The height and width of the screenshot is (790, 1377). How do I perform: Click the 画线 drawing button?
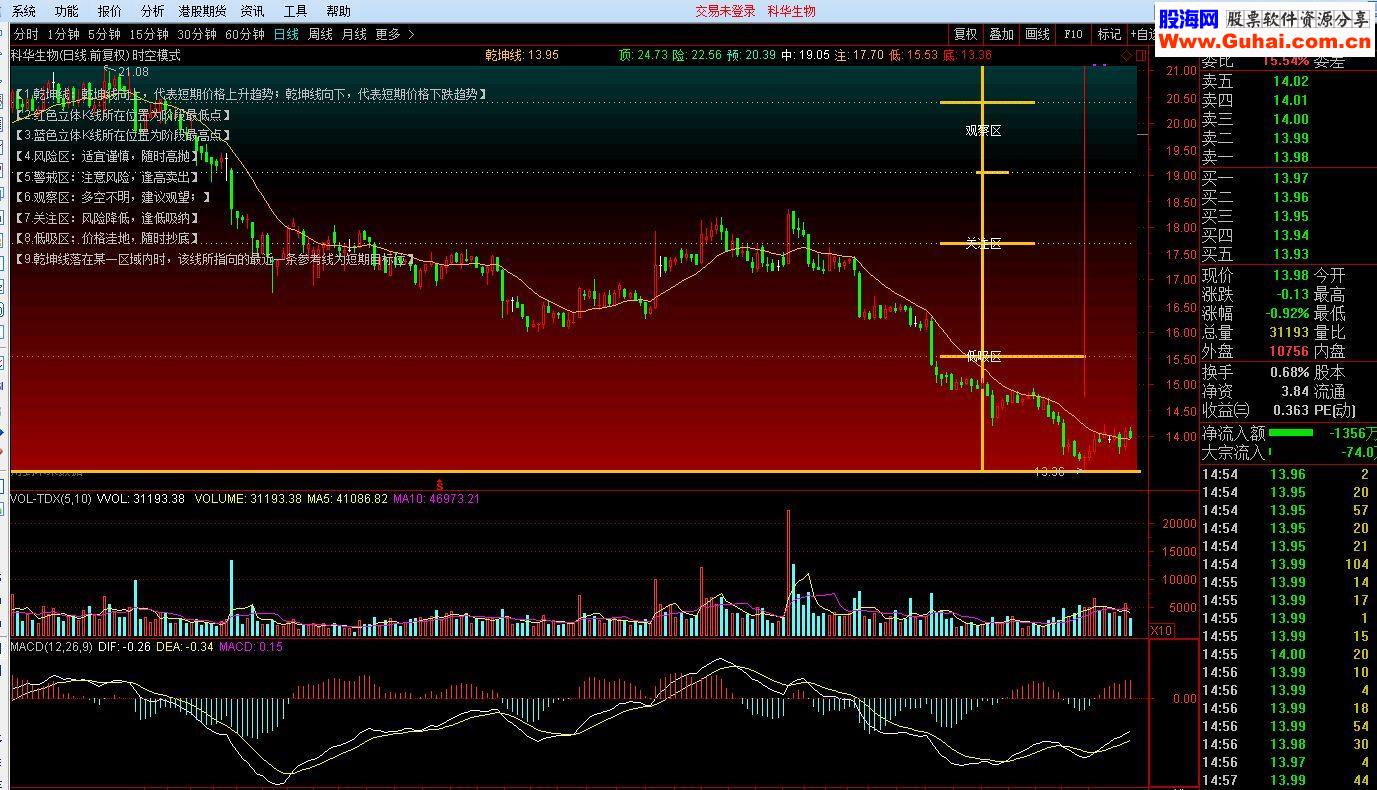pyautogui.click(x=1037, y=34)
